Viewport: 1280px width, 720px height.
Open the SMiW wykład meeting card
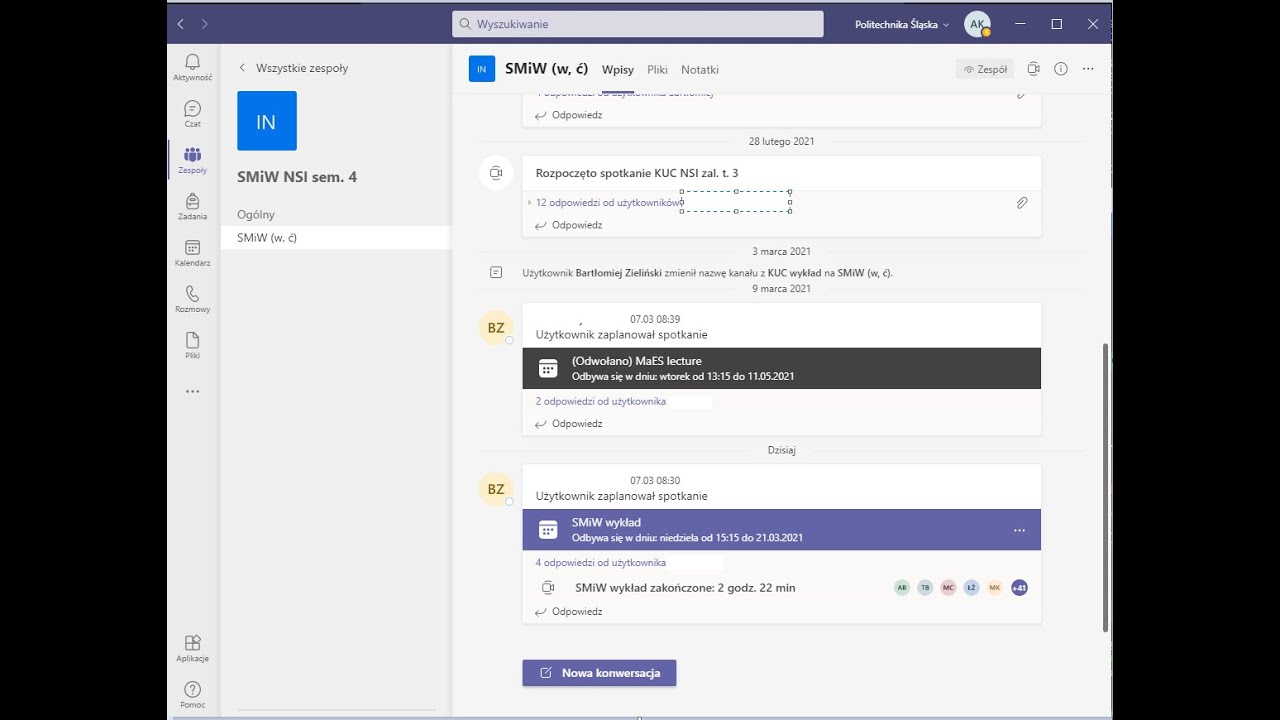[x=781, y=530]
